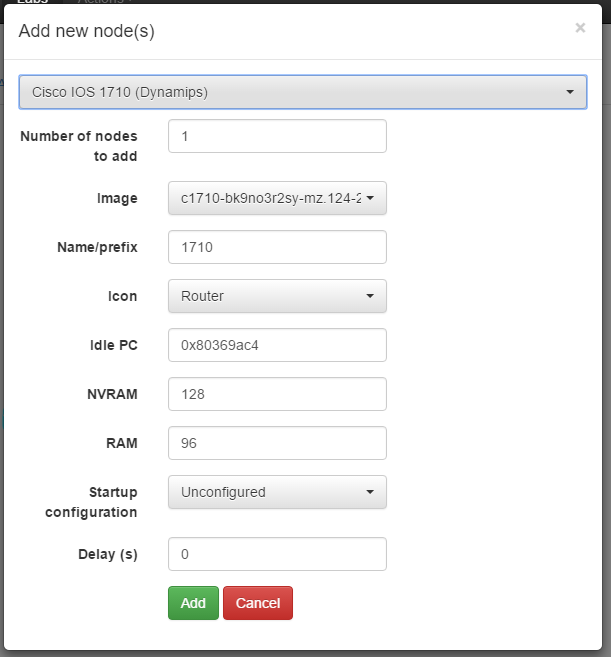Viewport: 611px width, 657px height.
Task: Click the Add new node(s) dialog title
Action: pyautogui.click(x=87, y=31)
